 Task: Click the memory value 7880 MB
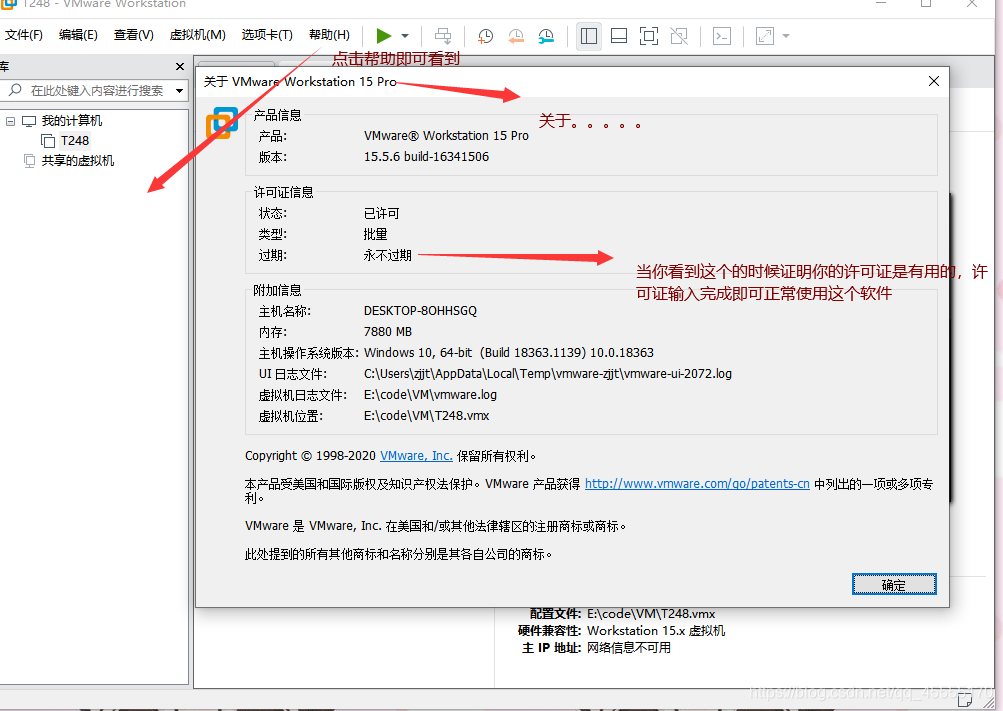(388, 332)
